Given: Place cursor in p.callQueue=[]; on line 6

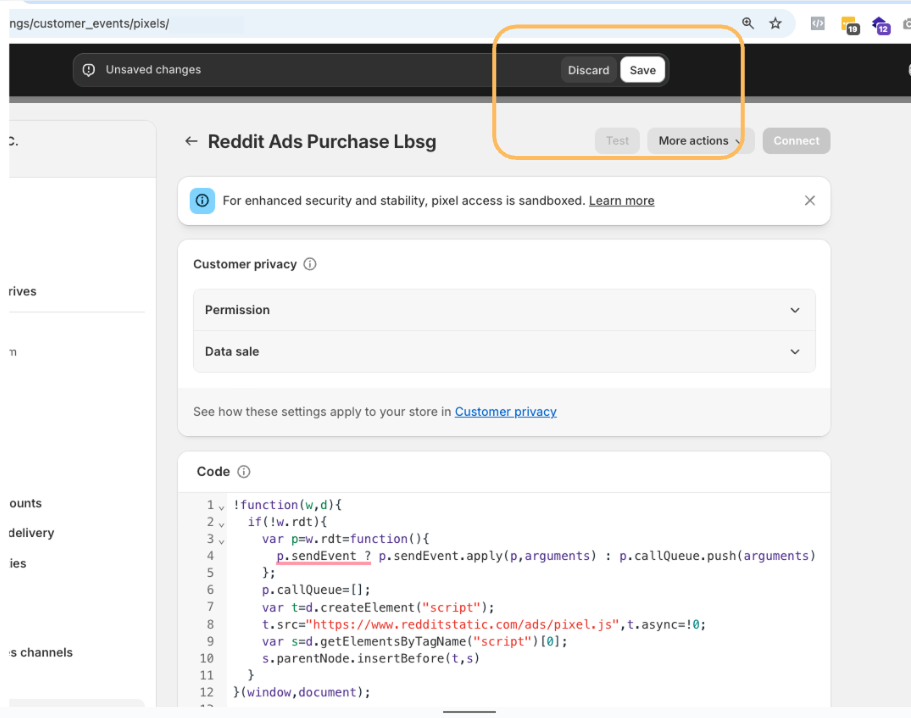Looking at the screenshot, I should click(315, 590).
